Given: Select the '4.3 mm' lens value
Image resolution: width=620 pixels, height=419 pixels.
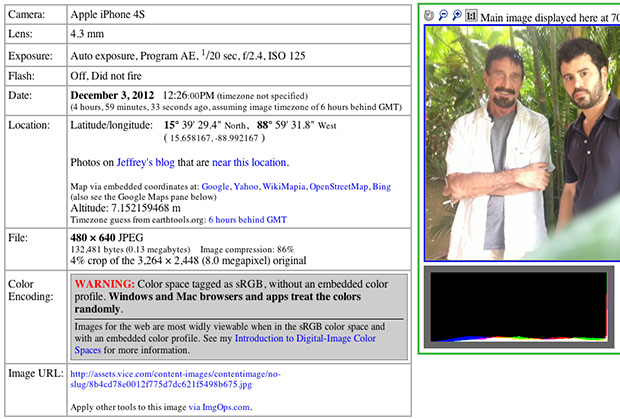Looking at the screenshot, I should pyautogui.click(x=87, y=34).
